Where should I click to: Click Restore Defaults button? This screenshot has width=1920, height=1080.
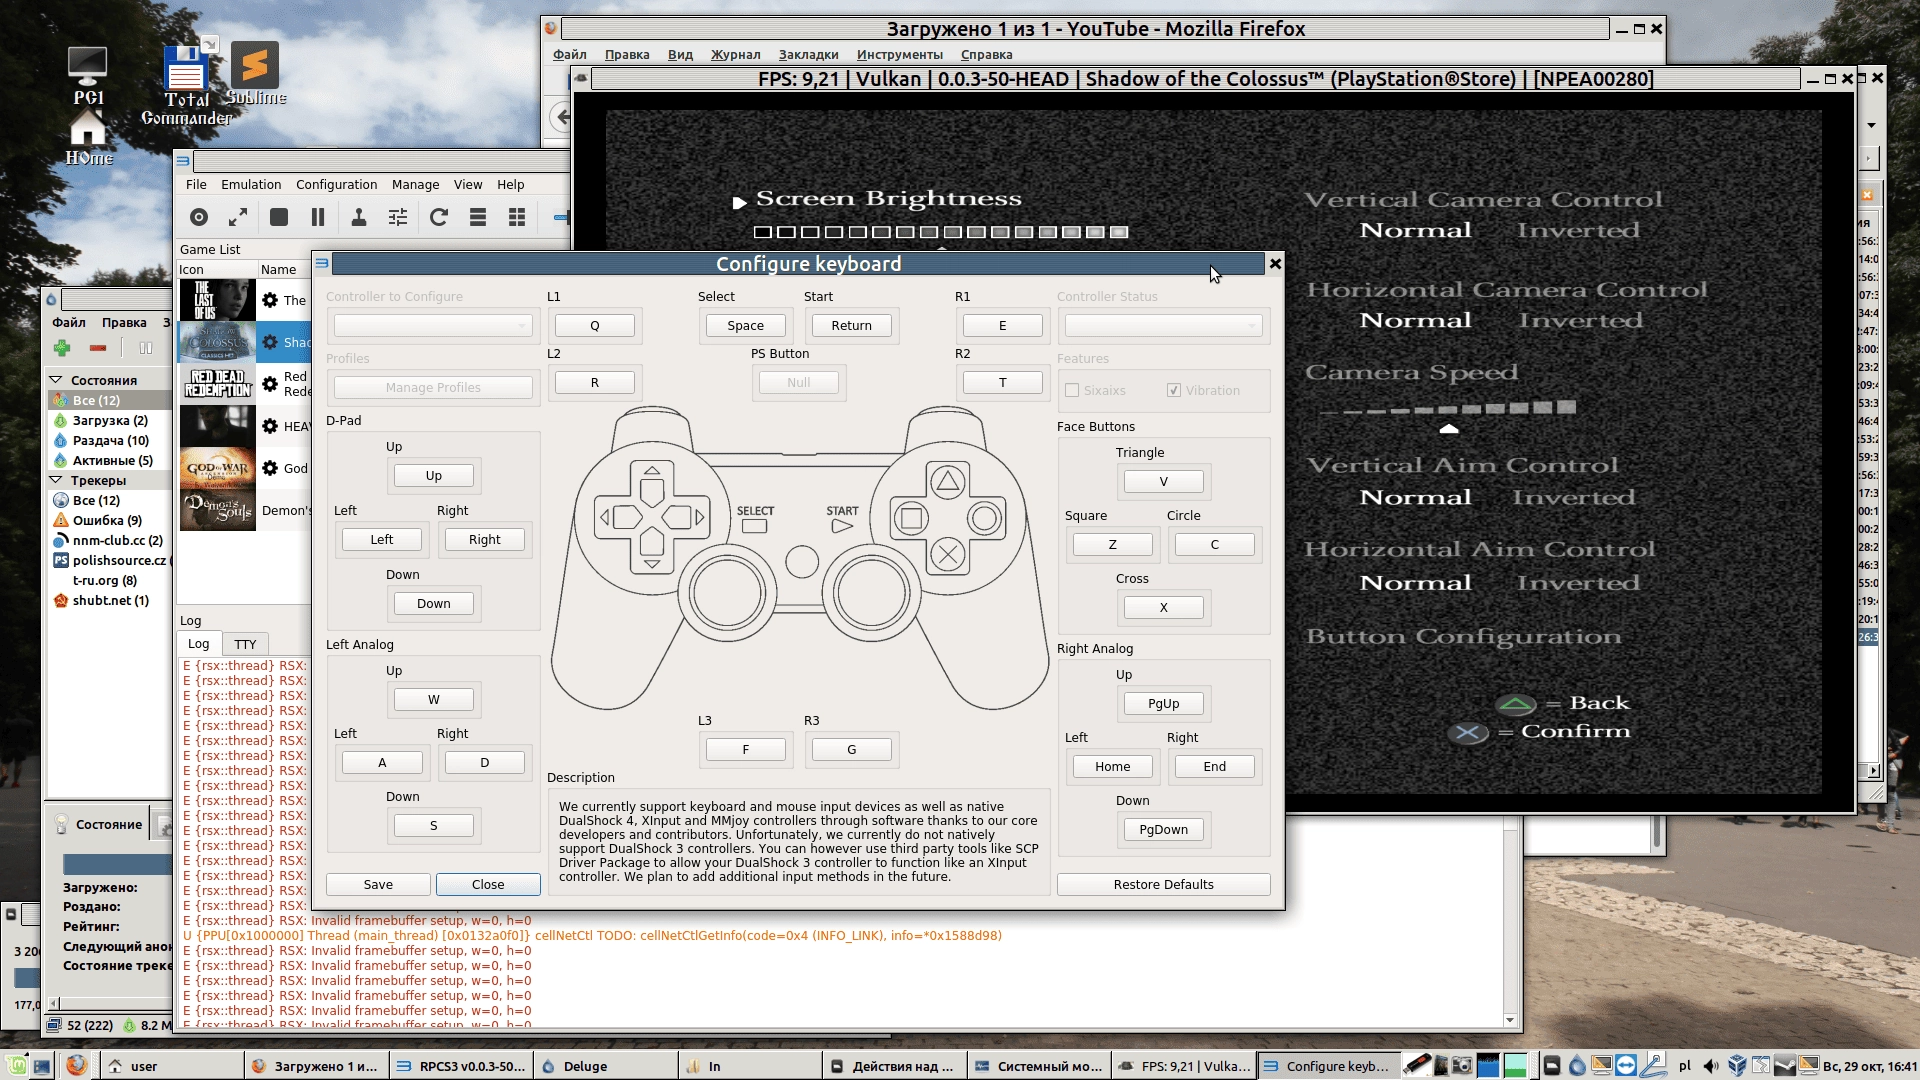pos(1163,884)
